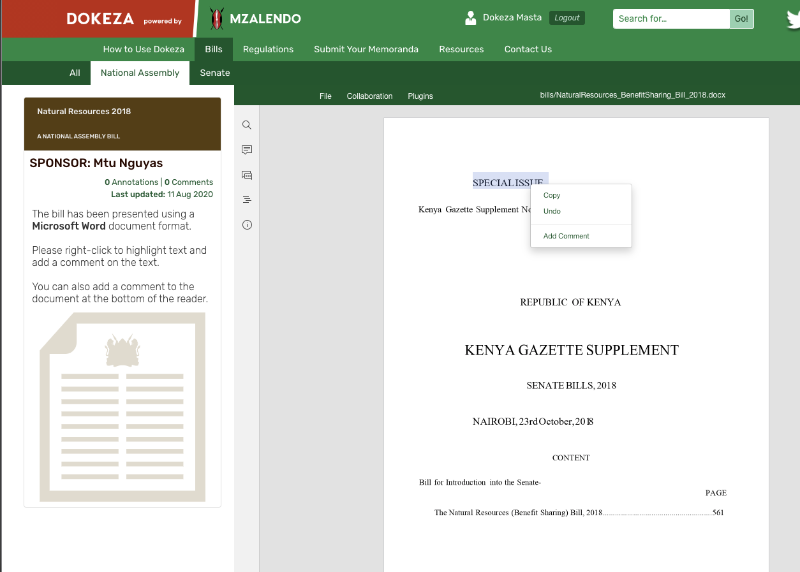Screen dimensions: 800x572
Task: Click the 'Search for...' input field
Action: pos(670,18)
